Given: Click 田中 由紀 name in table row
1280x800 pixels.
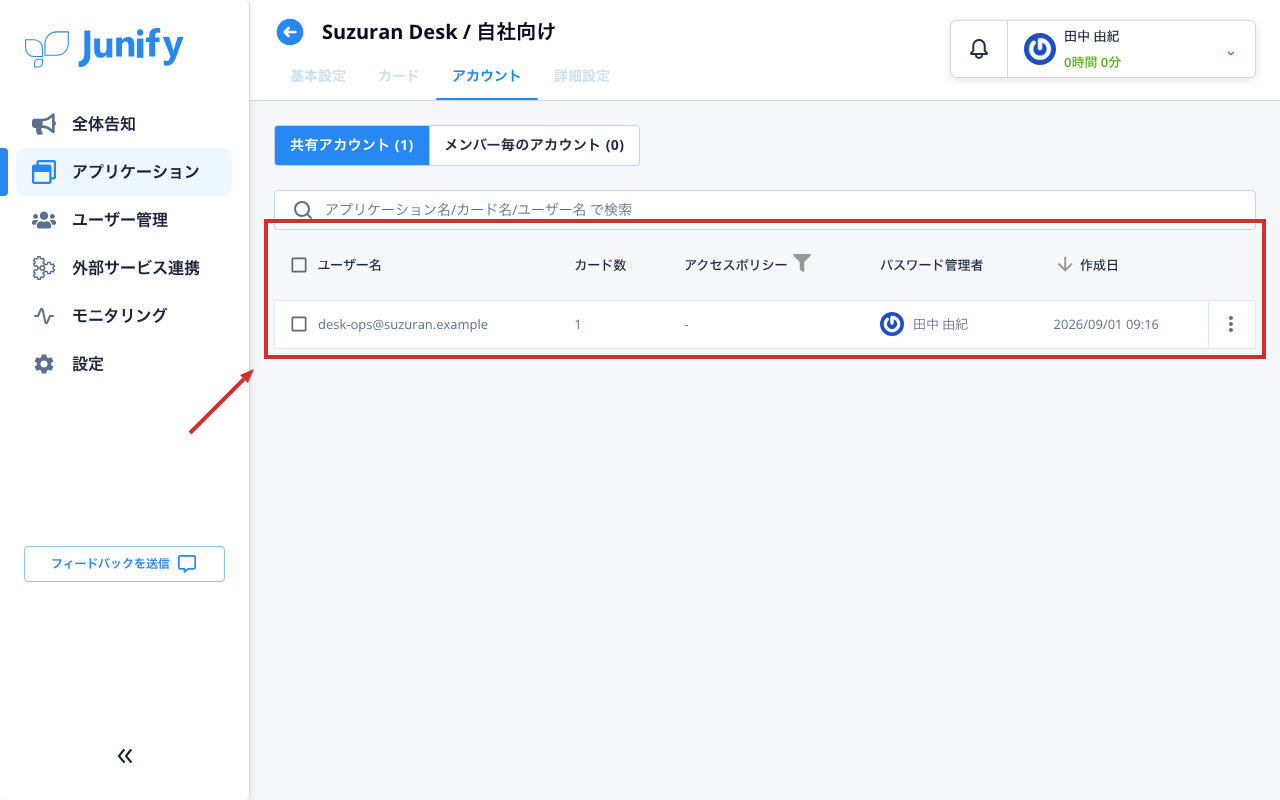Looking at the screenshot, I should [941, 324].
